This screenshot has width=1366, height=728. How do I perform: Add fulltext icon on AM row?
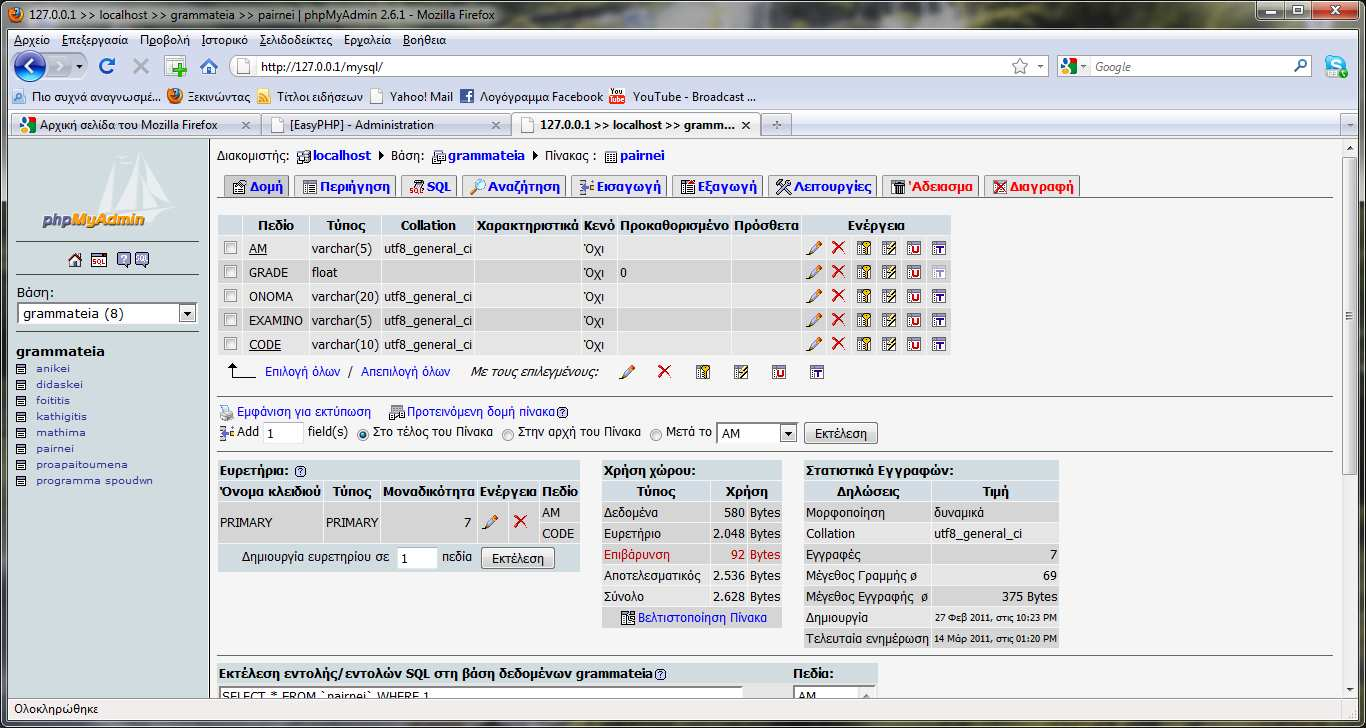coord(939,248)
